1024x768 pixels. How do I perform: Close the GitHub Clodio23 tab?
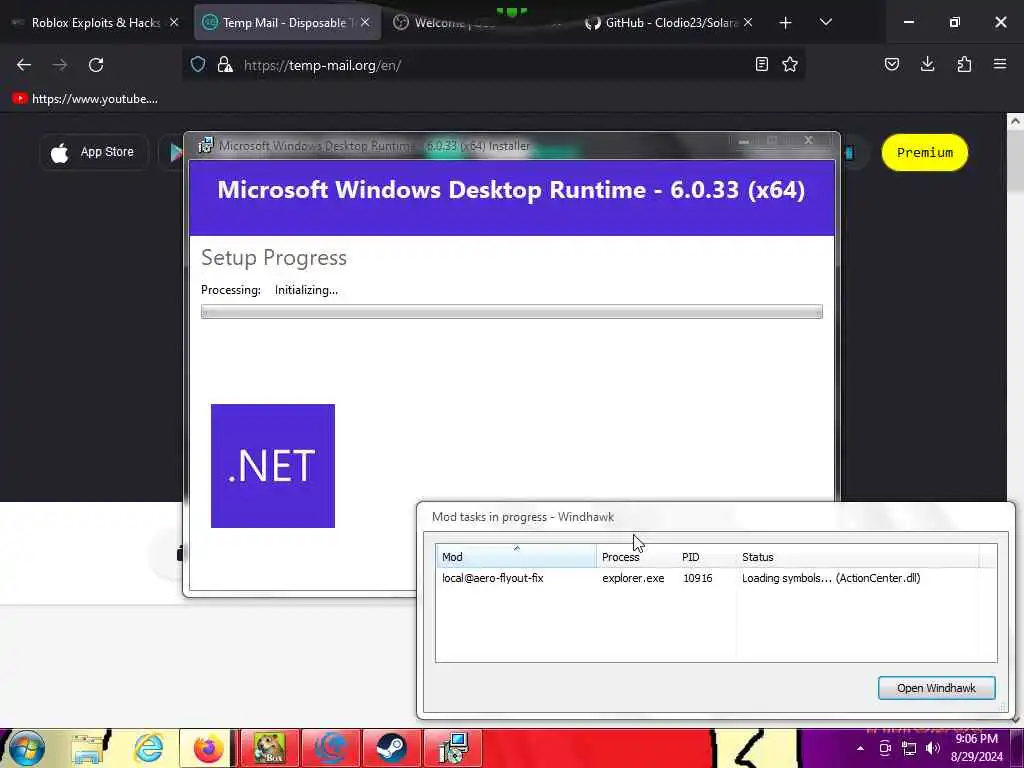(x=748, y=22)
